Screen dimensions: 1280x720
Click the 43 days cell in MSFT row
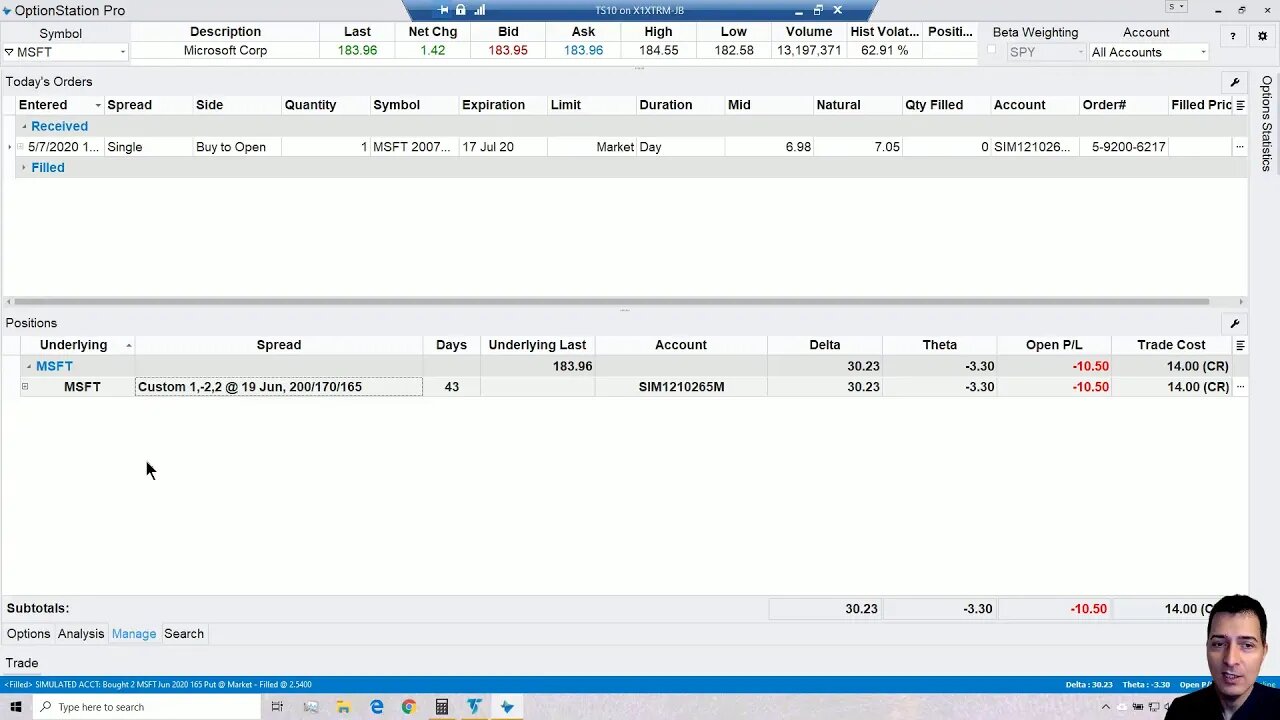[x=451, y=387]
